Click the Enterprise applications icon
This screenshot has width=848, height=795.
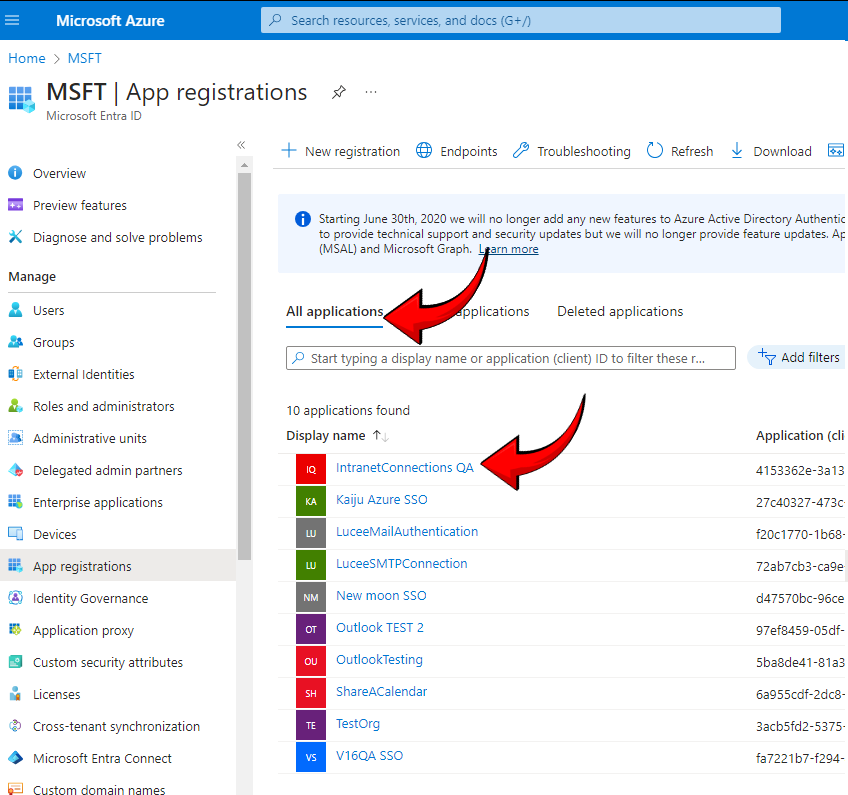click(x=16, y=502)
